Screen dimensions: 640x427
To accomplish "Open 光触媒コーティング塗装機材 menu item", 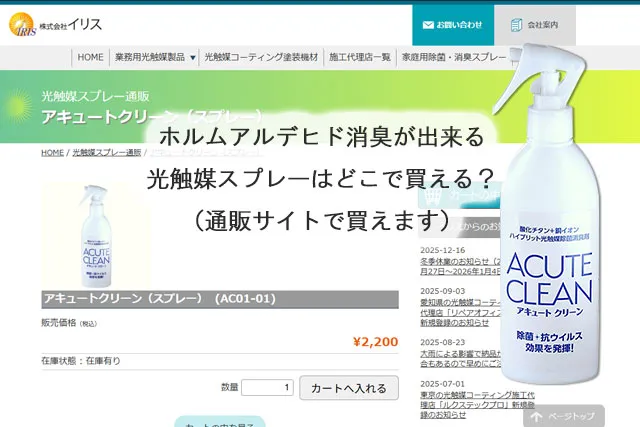I will (261, 58).
